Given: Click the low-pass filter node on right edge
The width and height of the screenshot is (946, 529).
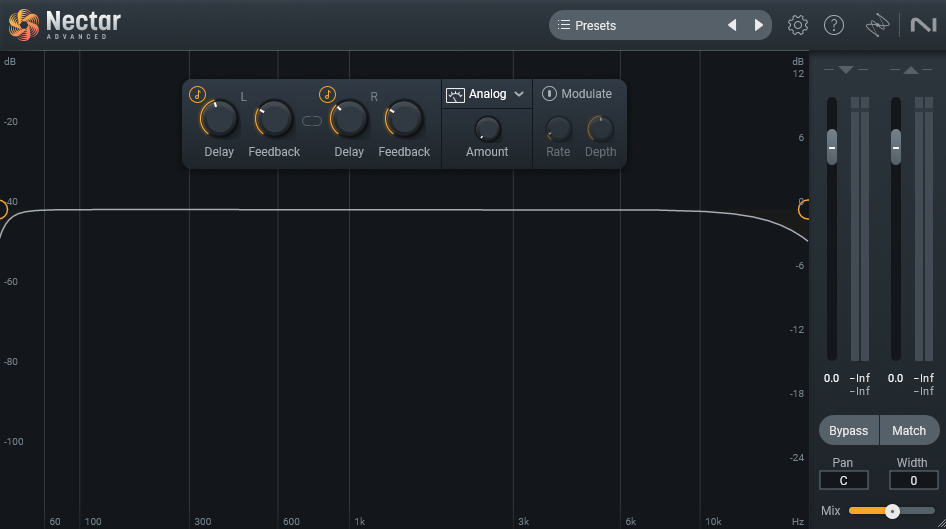Looking at the screenshot, I should [x=804, y=209].
